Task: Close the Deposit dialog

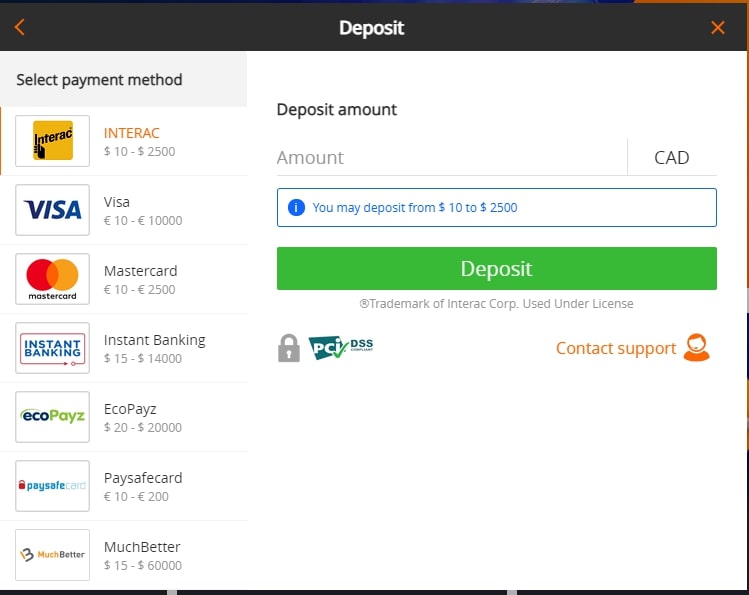Action: point(717,28)
